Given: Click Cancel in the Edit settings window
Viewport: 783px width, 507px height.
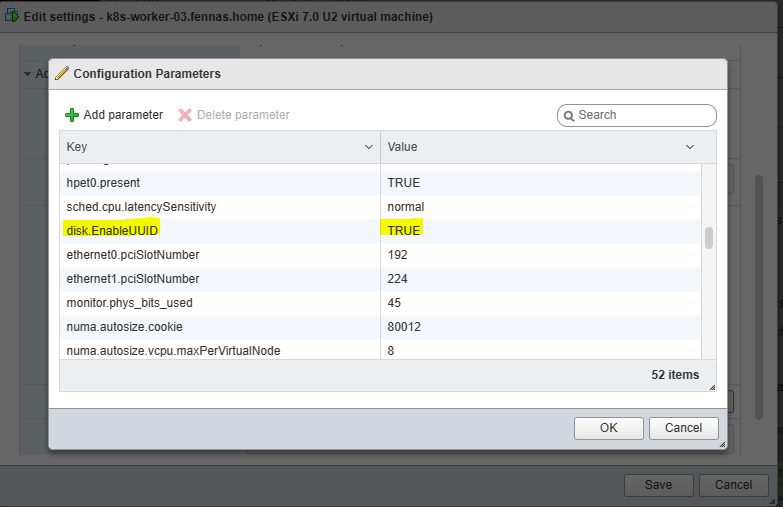Looking at the screenshot, I should [x=733, y=485].
